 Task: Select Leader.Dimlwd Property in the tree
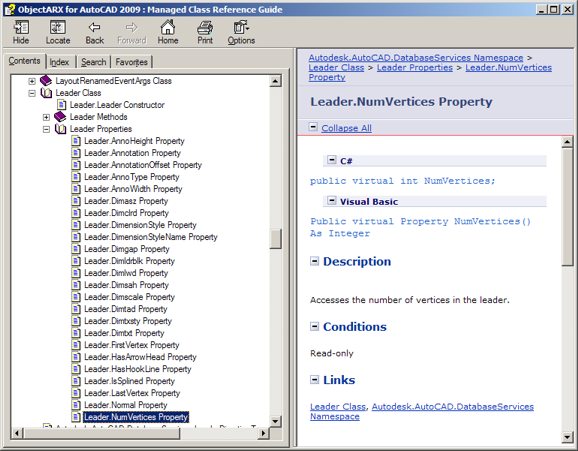126,273
